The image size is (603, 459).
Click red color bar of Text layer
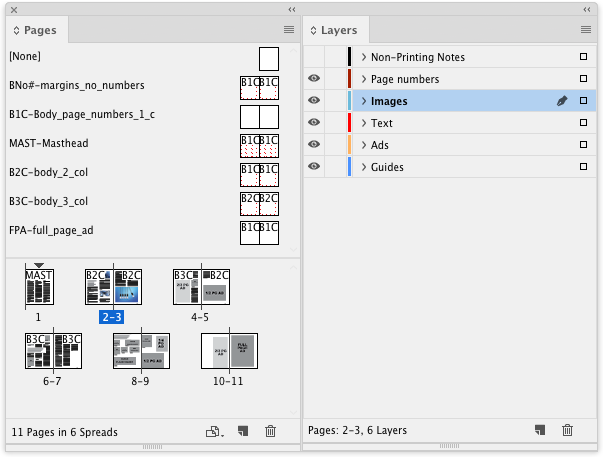click(349, 123)
